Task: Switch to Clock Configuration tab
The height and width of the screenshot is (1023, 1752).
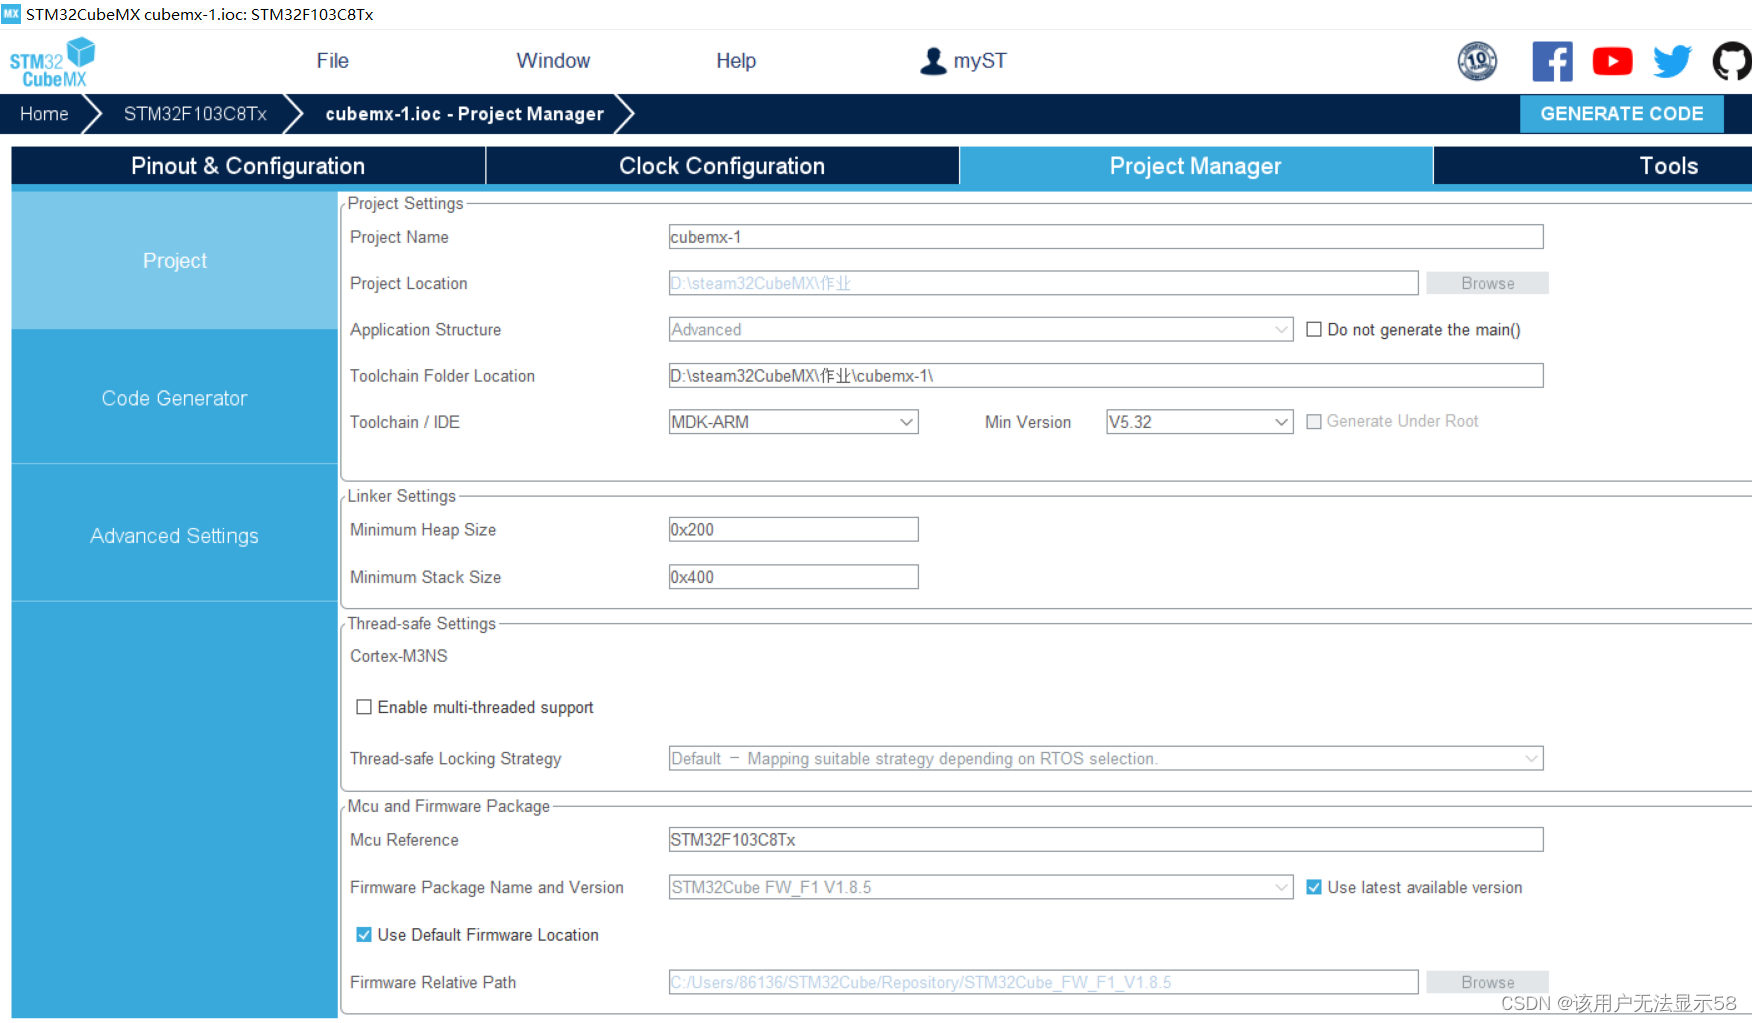Action: 722,166
